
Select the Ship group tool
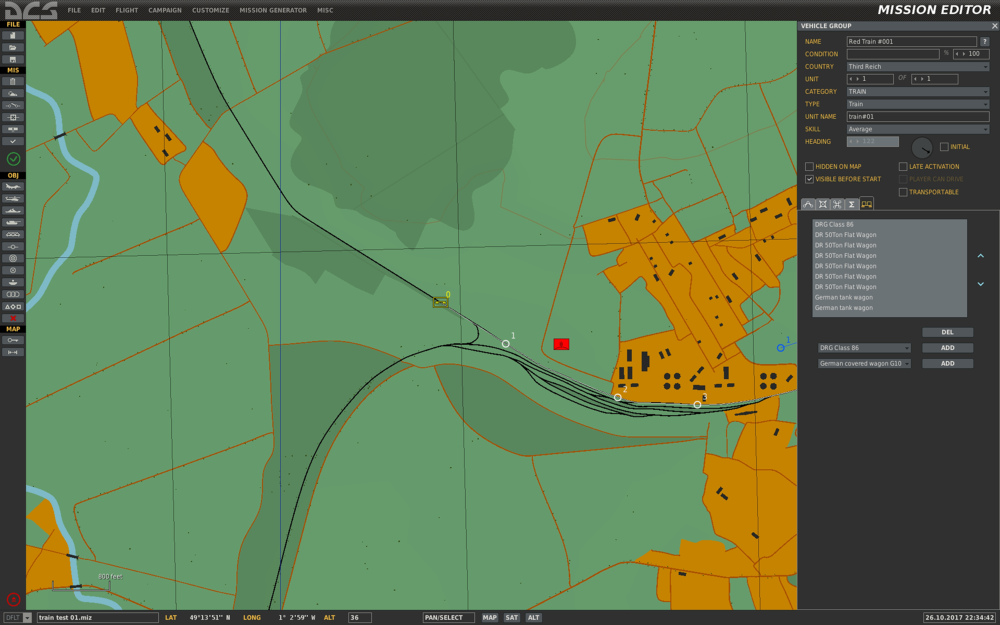coord(13,210)
